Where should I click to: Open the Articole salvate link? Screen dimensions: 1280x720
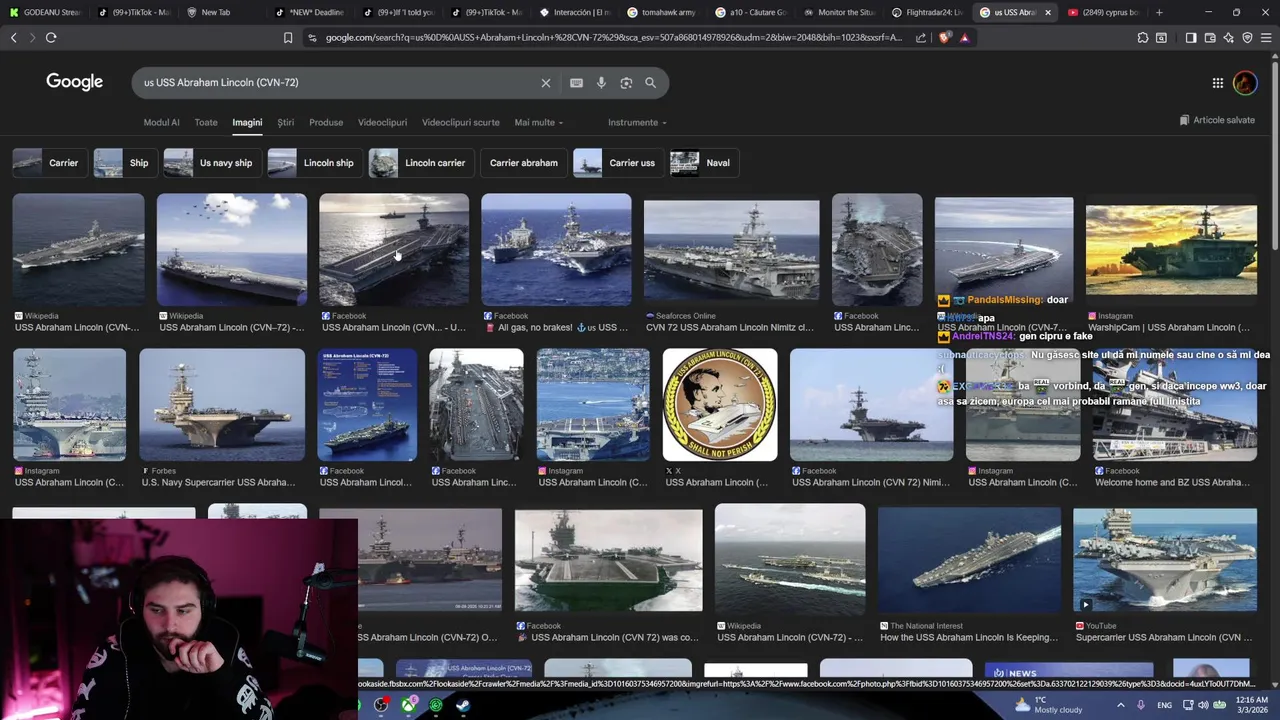pyautogui.click(x=1217, y=120)
